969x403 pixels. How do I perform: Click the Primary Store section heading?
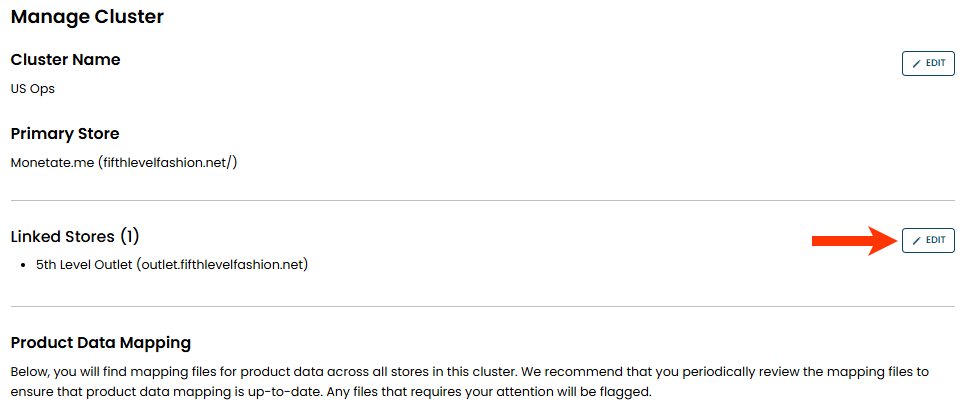click(x=65, y=133)
